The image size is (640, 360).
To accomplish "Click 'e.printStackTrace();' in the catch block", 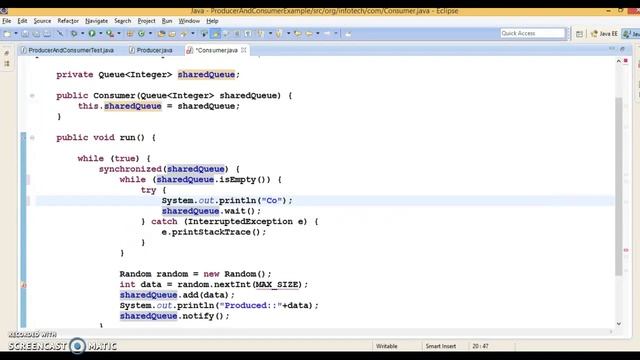I will 213,232.
